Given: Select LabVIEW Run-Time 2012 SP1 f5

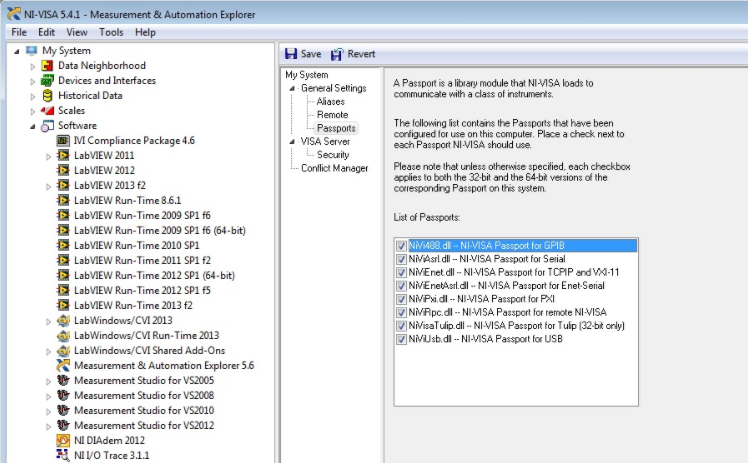Looking at the screenshot, I should tap(142, 290).
